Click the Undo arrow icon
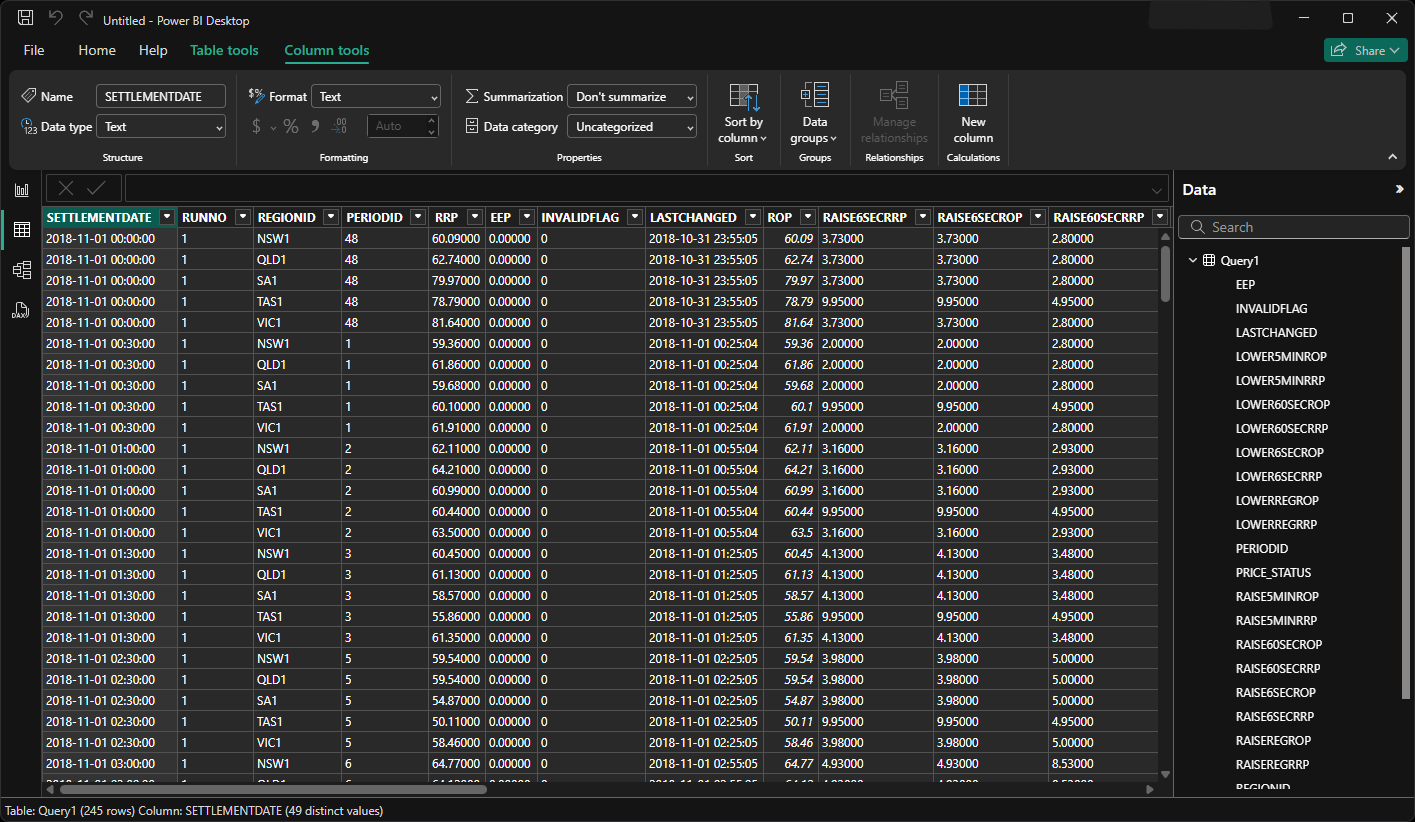This screenshot has width=1415, height=822. (56, 19)
